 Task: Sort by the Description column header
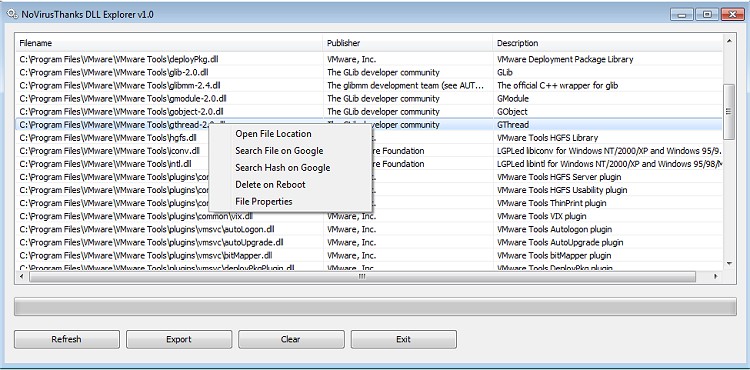click(607, 43)
